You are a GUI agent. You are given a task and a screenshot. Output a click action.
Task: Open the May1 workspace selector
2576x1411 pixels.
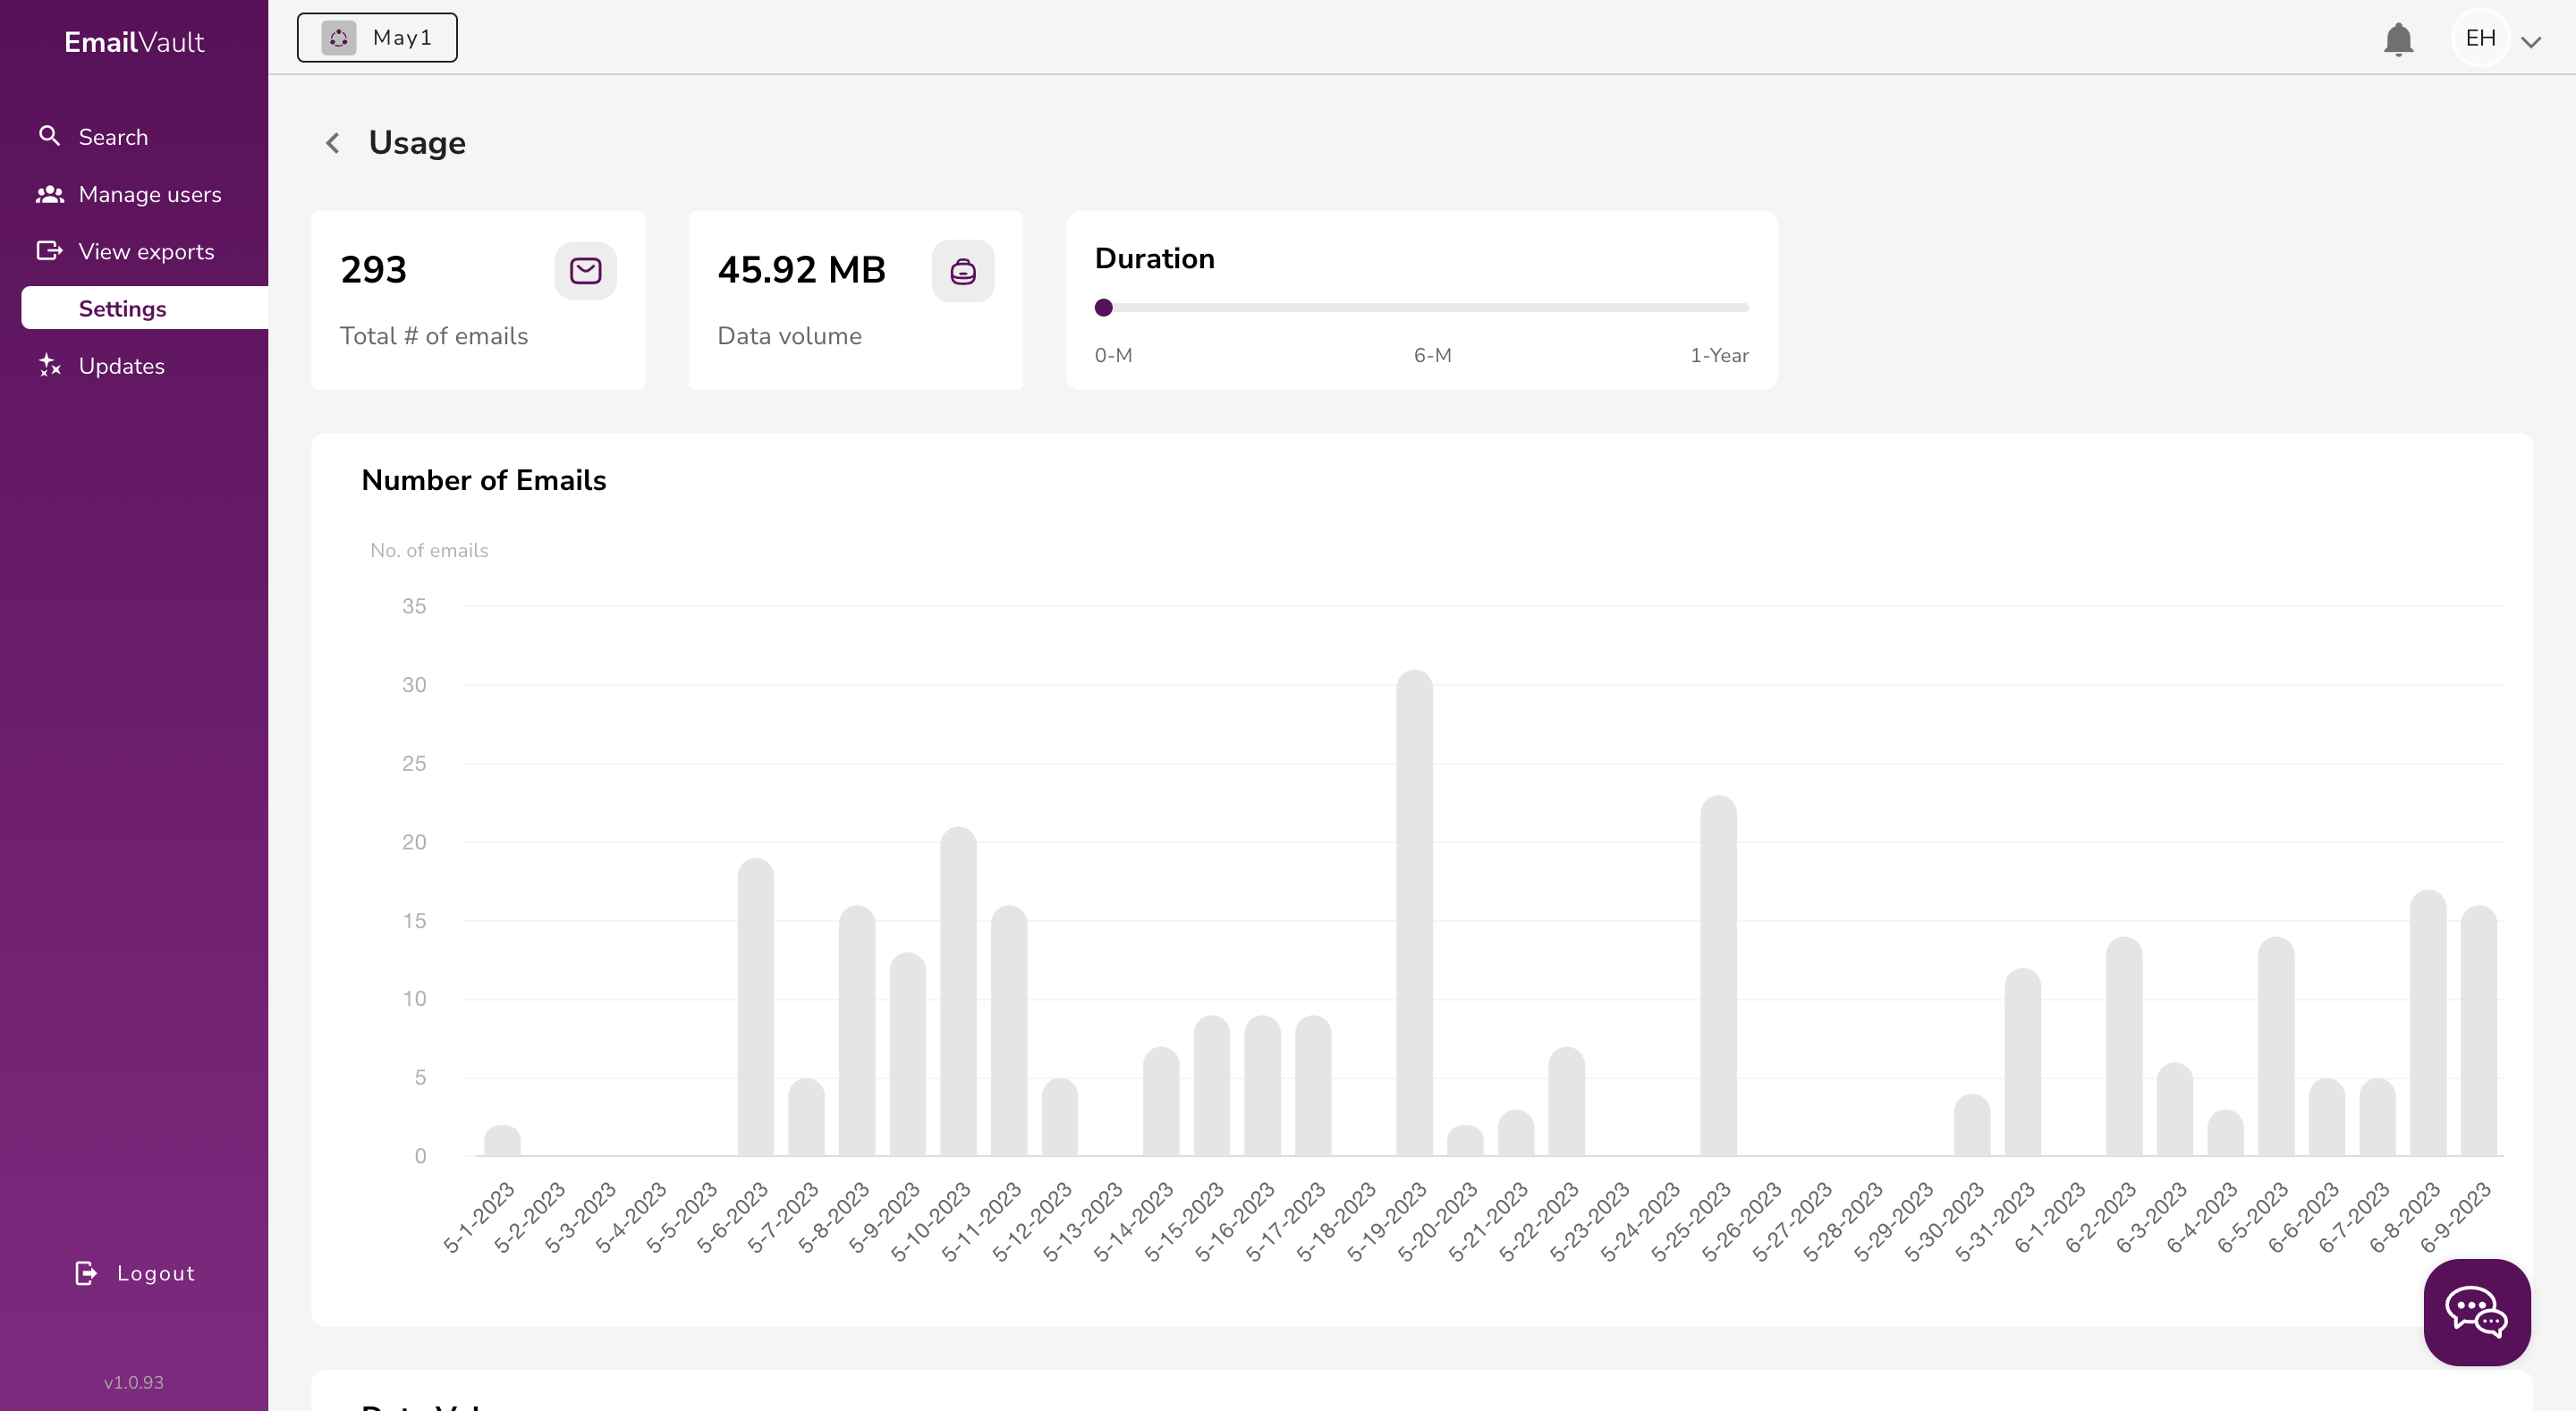pos(377,38)
